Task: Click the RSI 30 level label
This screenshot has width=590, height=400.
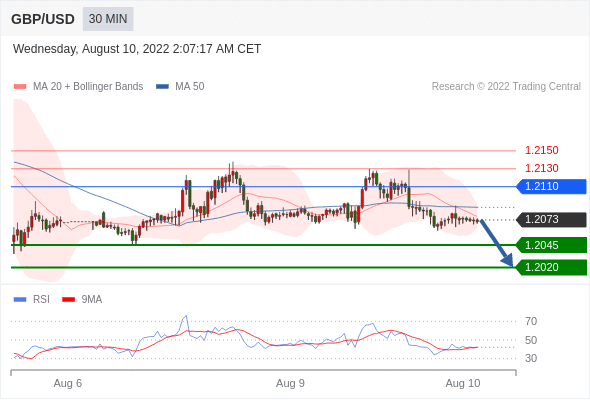Action: click(x=531, y=358)
